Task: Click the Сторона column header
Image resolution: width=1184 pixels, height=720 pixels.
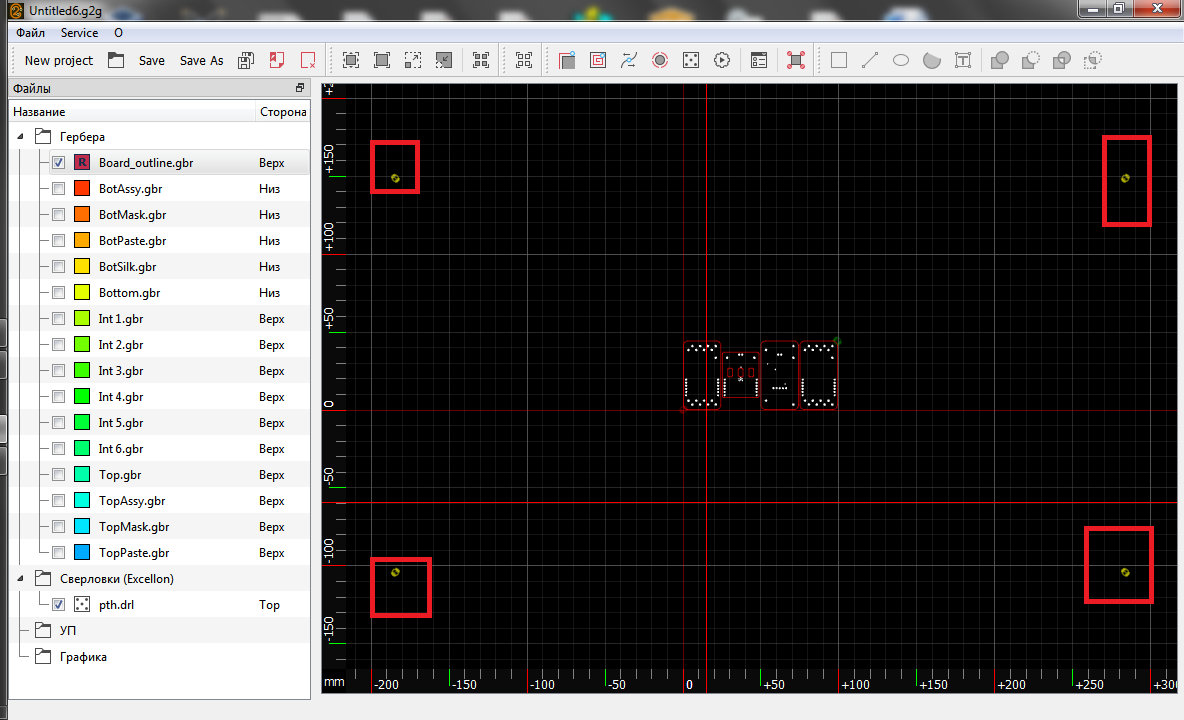Action: click(x=283, y=112)
